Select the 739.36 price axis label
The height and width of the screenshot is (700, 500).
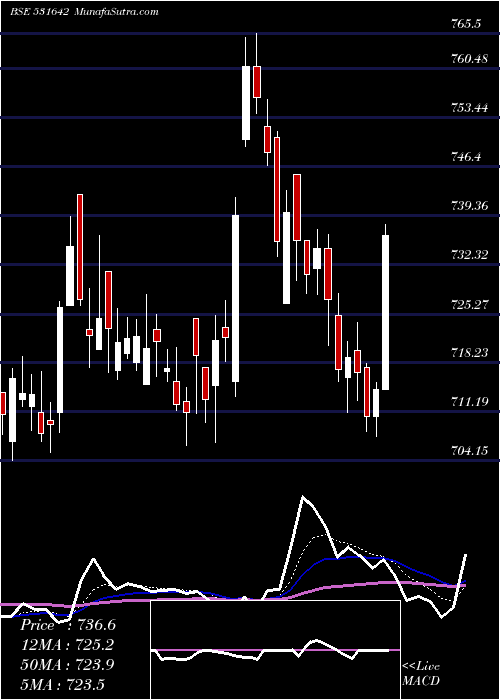pyautogui.click(x=469, y=206)
